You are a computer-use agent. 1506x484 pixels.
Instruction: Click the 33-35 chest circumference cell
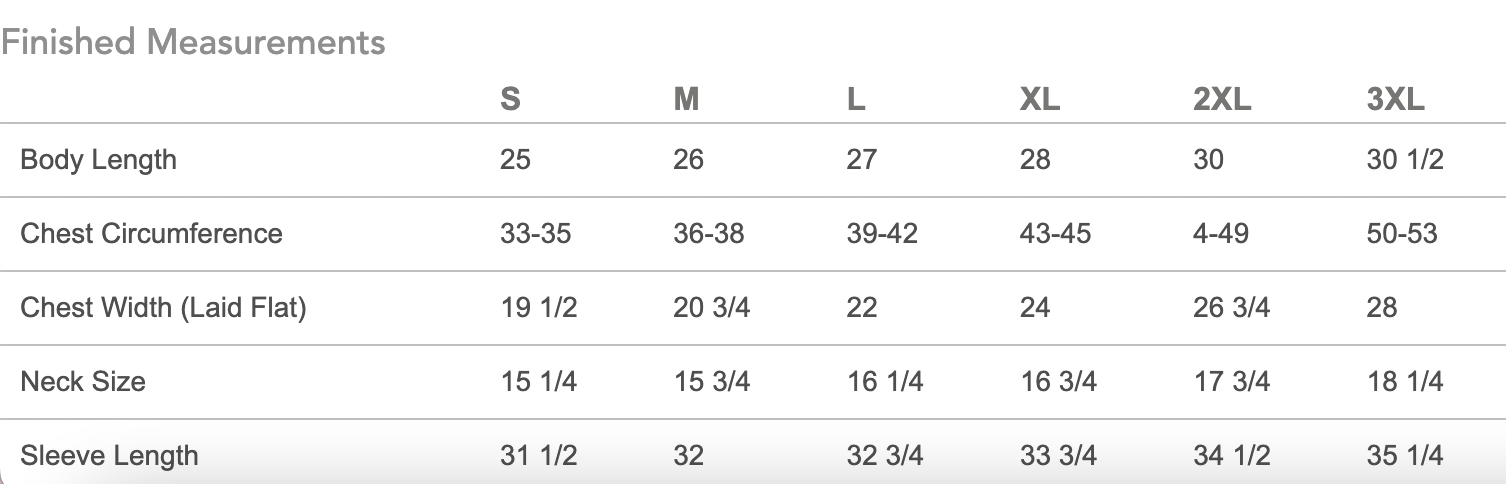pos(535,234)
